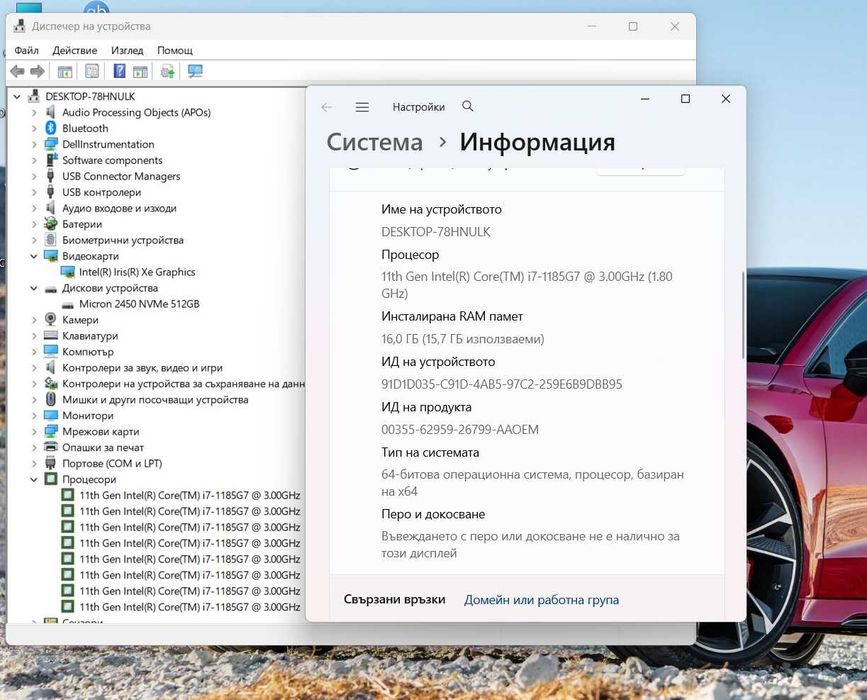Click the Перо и докосване value text
Viewport: 867px width, 700px height.
(x=530, y=545)
